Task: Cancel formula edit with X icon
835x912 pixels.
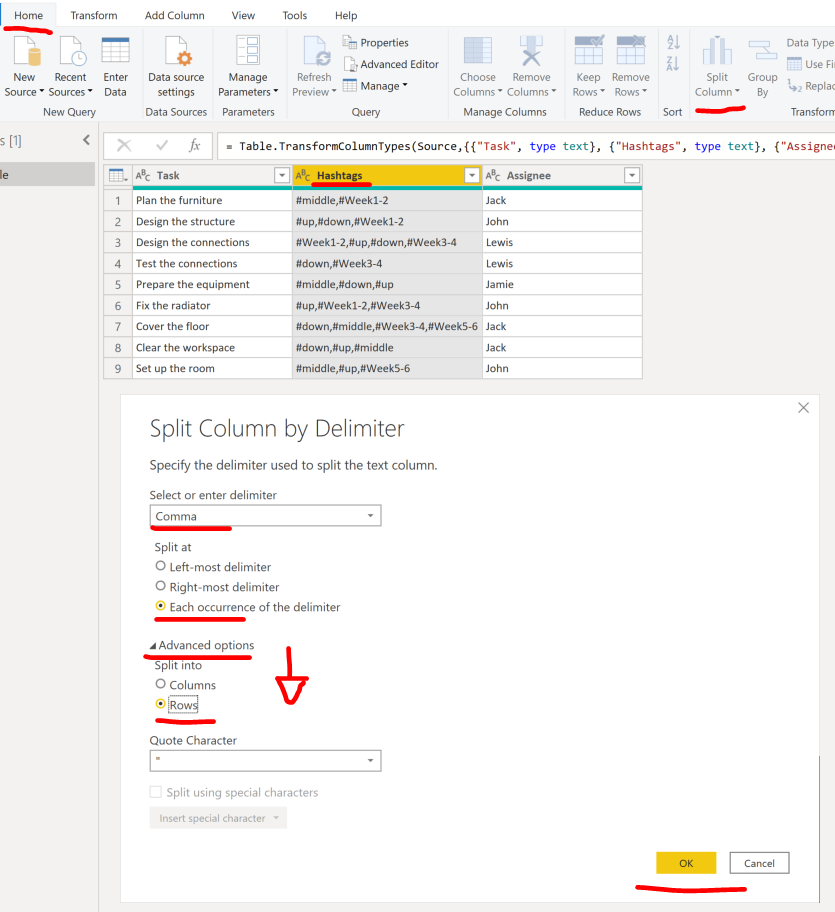Action: 124,145
